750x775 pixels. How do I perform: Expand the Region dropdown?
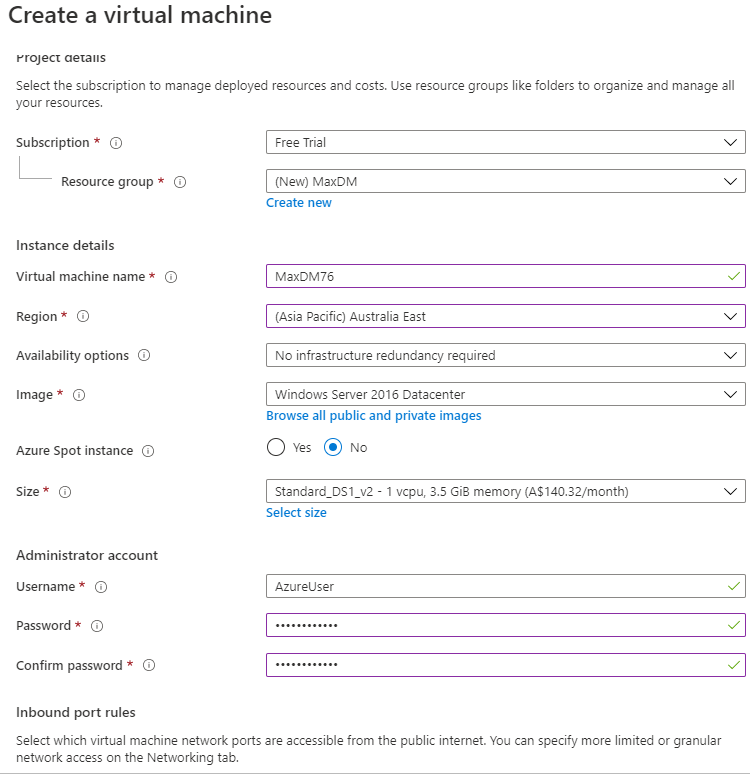(x=505, y=316)
